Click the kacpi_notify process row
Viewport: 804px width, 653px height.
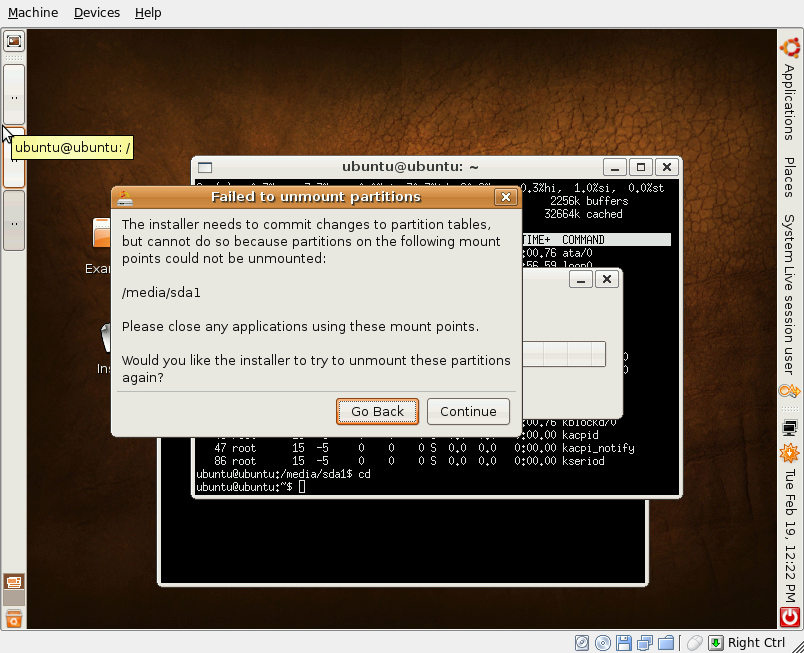[x=415, y=448]
